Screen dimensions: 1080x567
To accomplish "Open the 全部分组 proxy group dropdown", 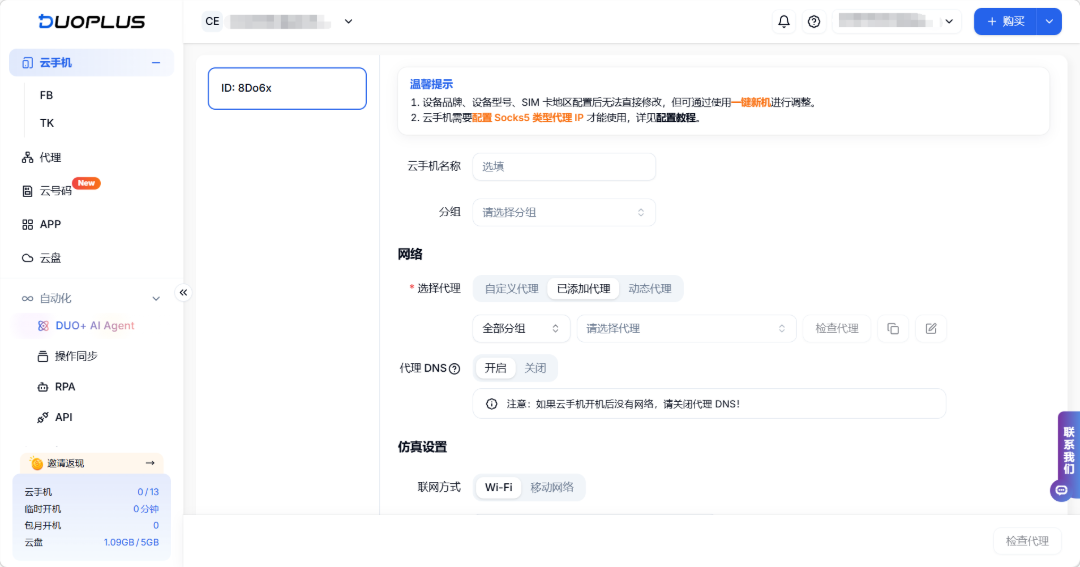I will coord(521,329).
